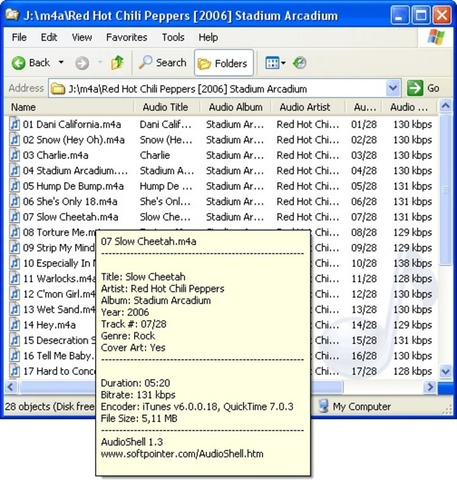Select file icon of 14 Hey.m4a

[x=15, y=325]
